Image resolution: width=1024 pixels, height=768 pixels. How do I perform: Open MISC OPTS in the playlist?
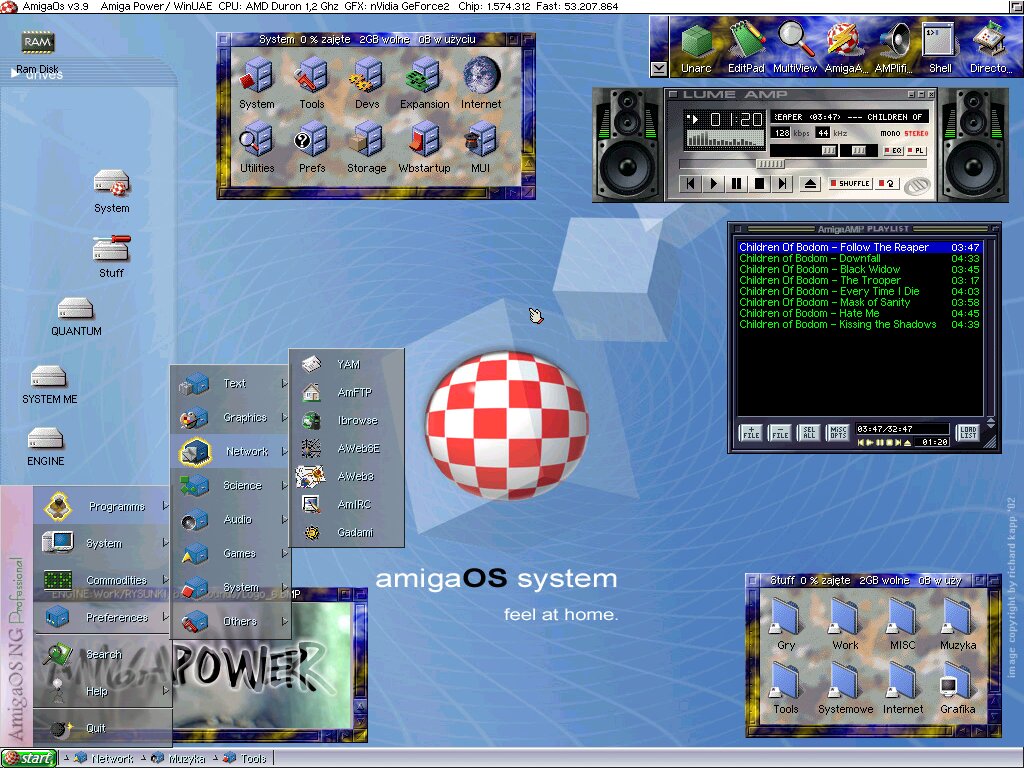pos(838,432)
